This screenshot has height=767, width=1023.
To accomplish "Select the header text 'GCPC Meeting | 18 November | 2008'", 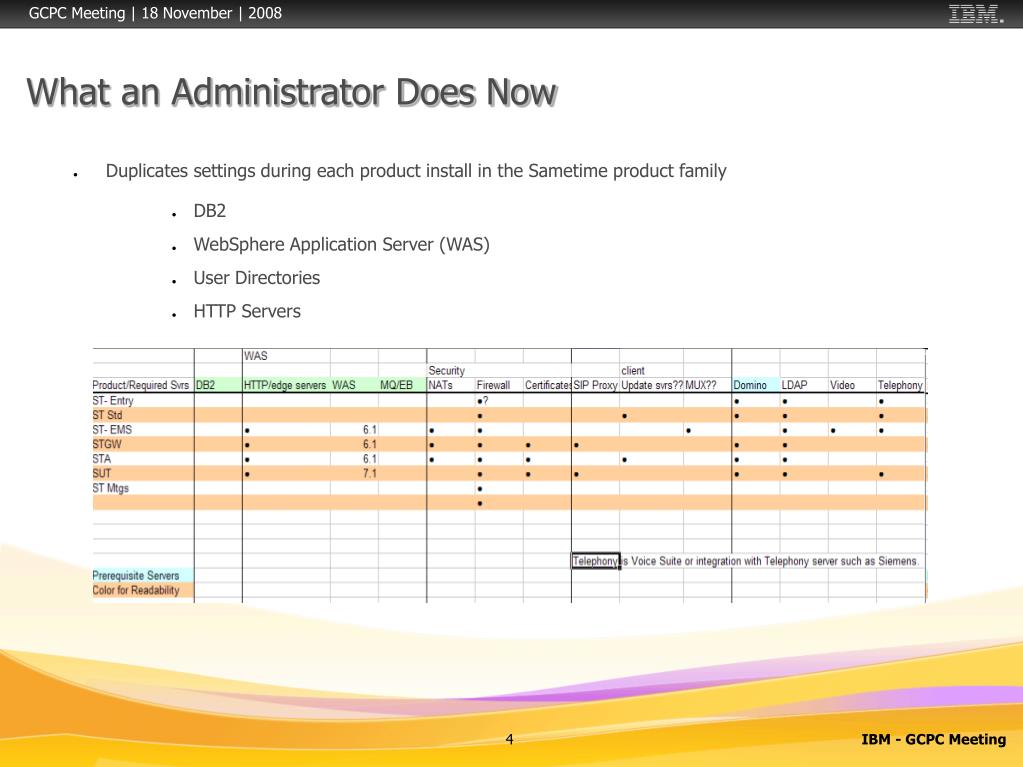I will coord(155,13).
